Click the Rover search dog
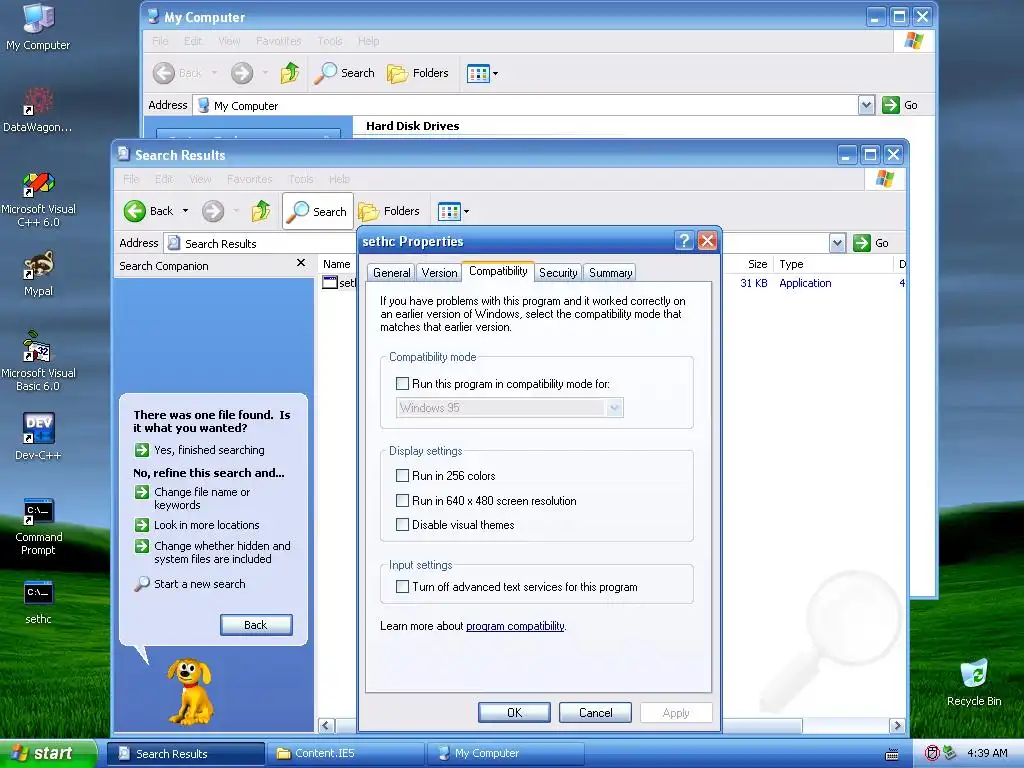This screenshot has width=1024, height=768. pos(189,691)
